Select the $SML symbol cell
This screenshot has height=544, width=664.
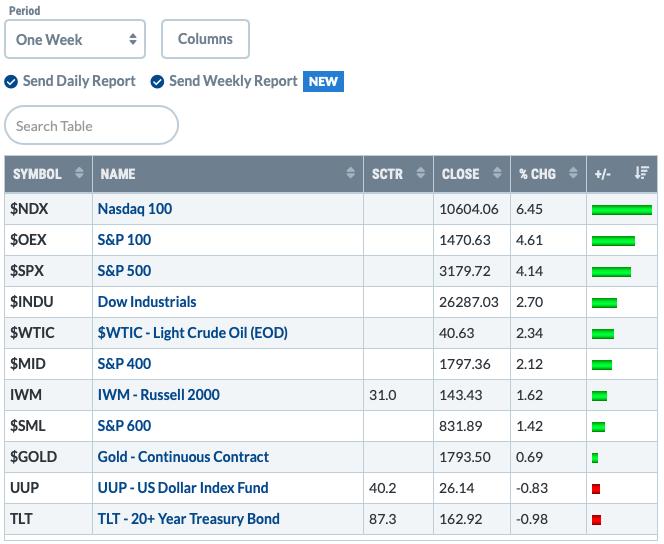48,425
